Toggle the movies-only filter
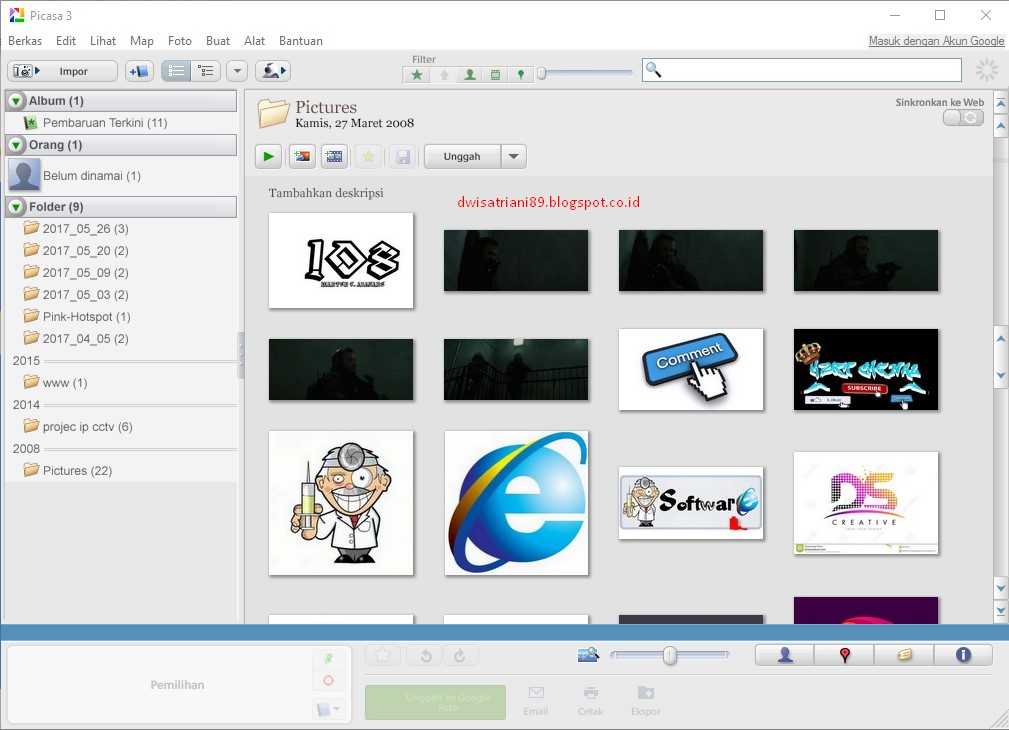 pos(495,75)
